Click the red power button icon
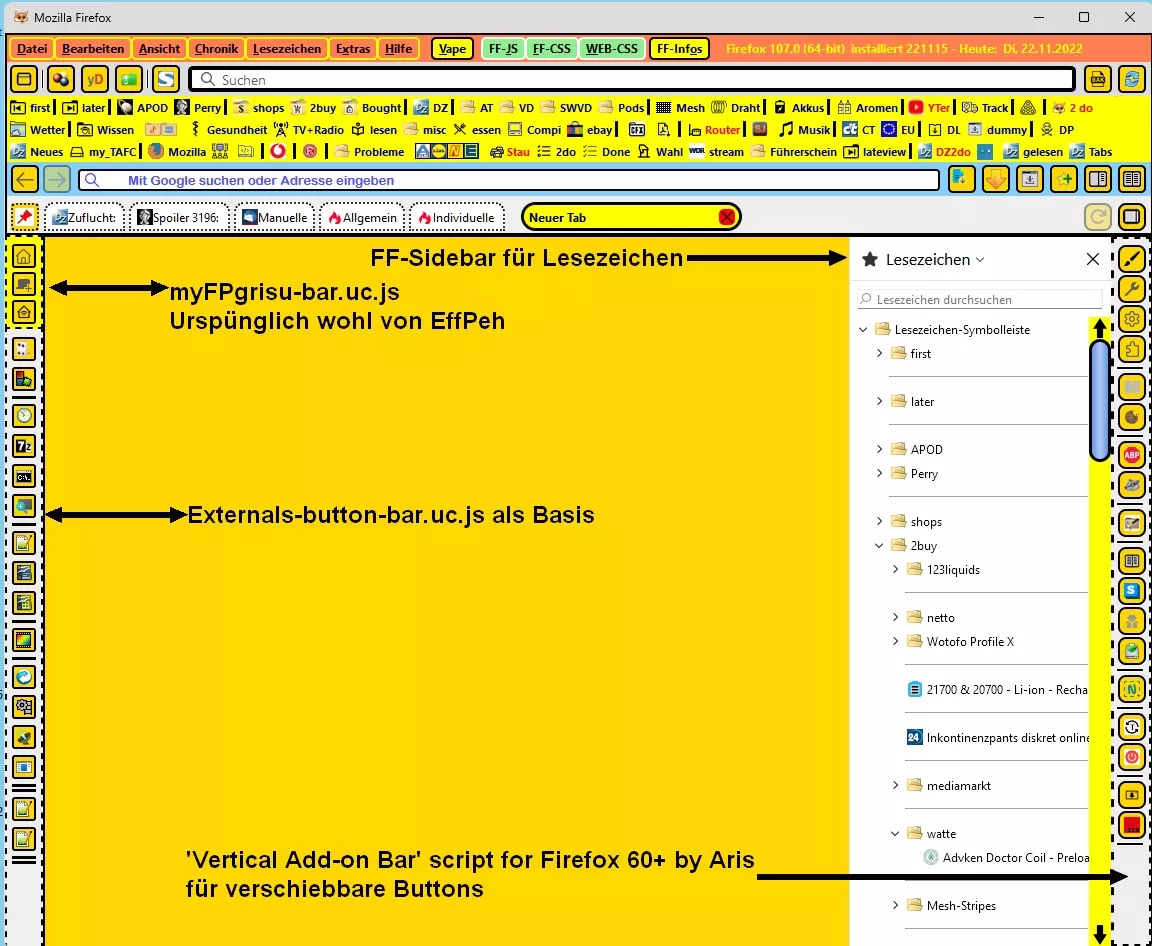Viewport: 1152px width, 946px height. coord(1131,756)
